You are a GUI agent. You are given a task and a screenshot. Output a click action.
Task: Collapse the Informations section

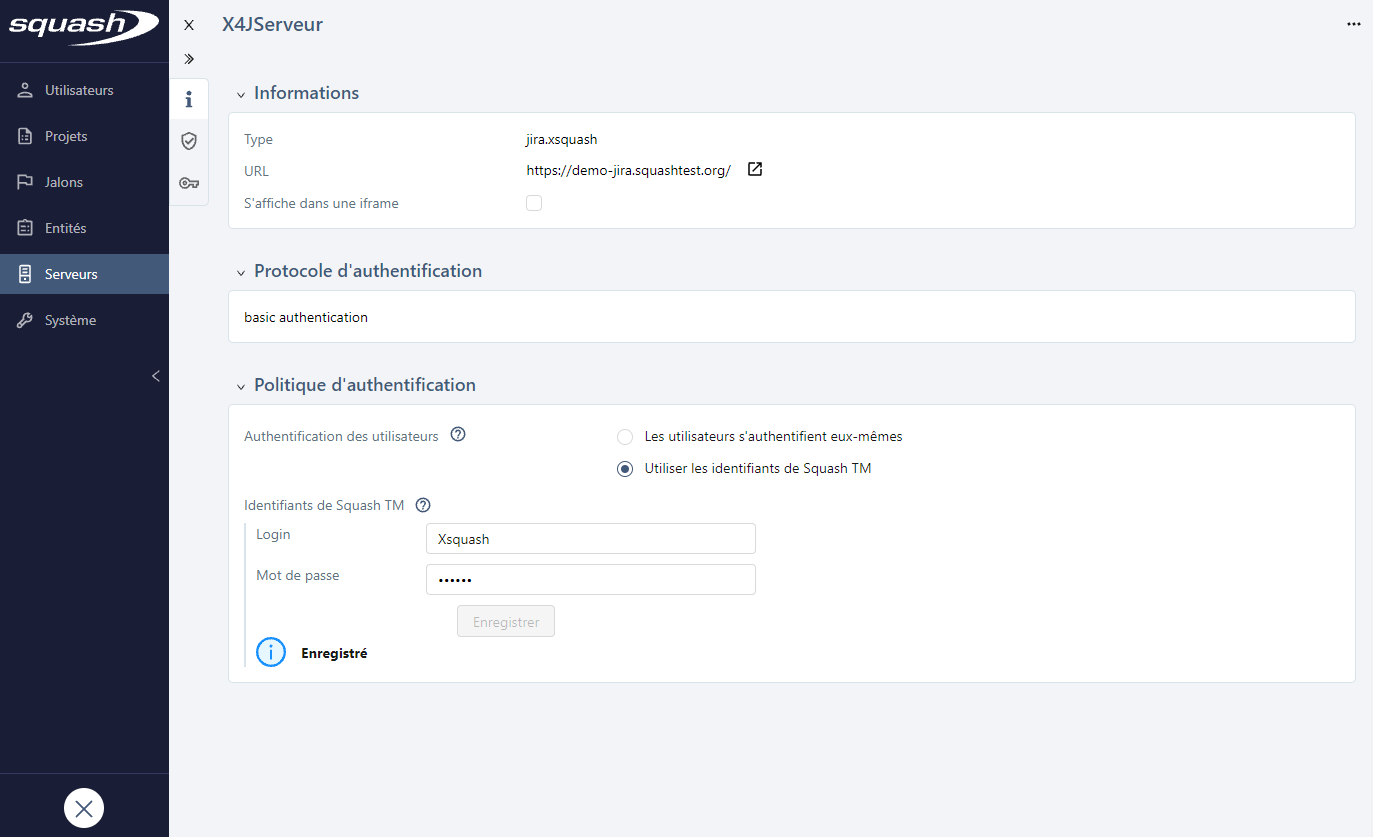click(241, 92)
